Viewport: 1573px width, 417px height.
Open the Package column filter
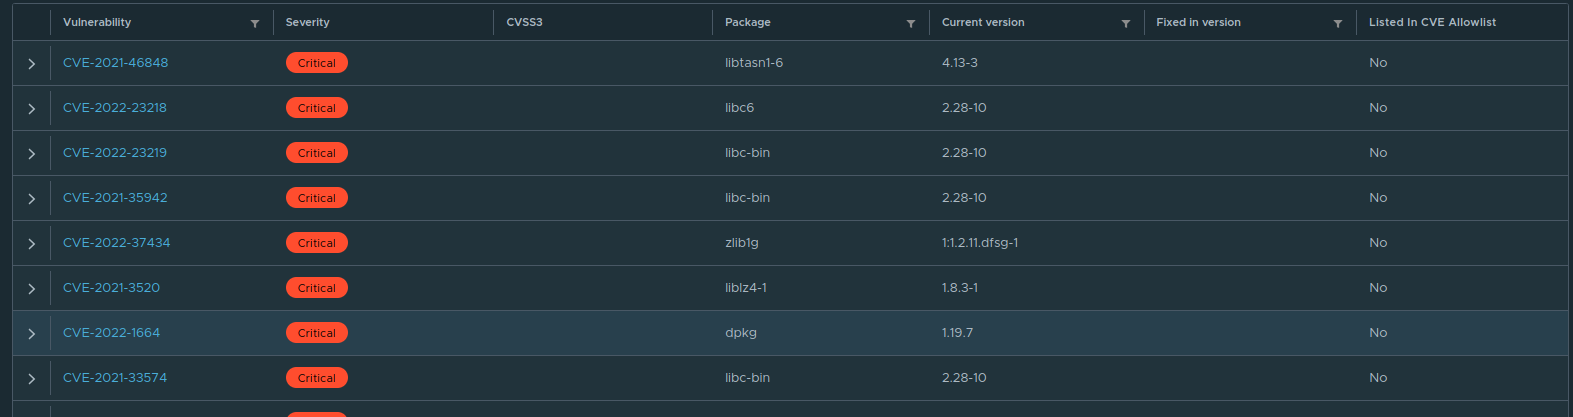(911, 24)
